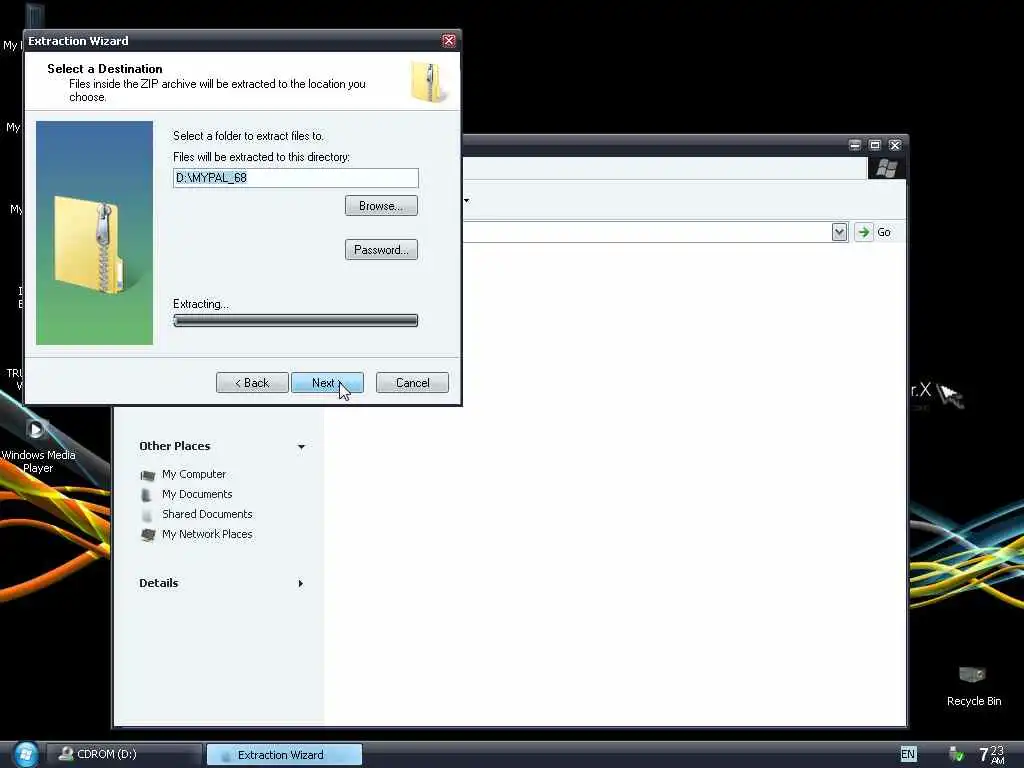Click the Details heading

(x=159, y=583)
